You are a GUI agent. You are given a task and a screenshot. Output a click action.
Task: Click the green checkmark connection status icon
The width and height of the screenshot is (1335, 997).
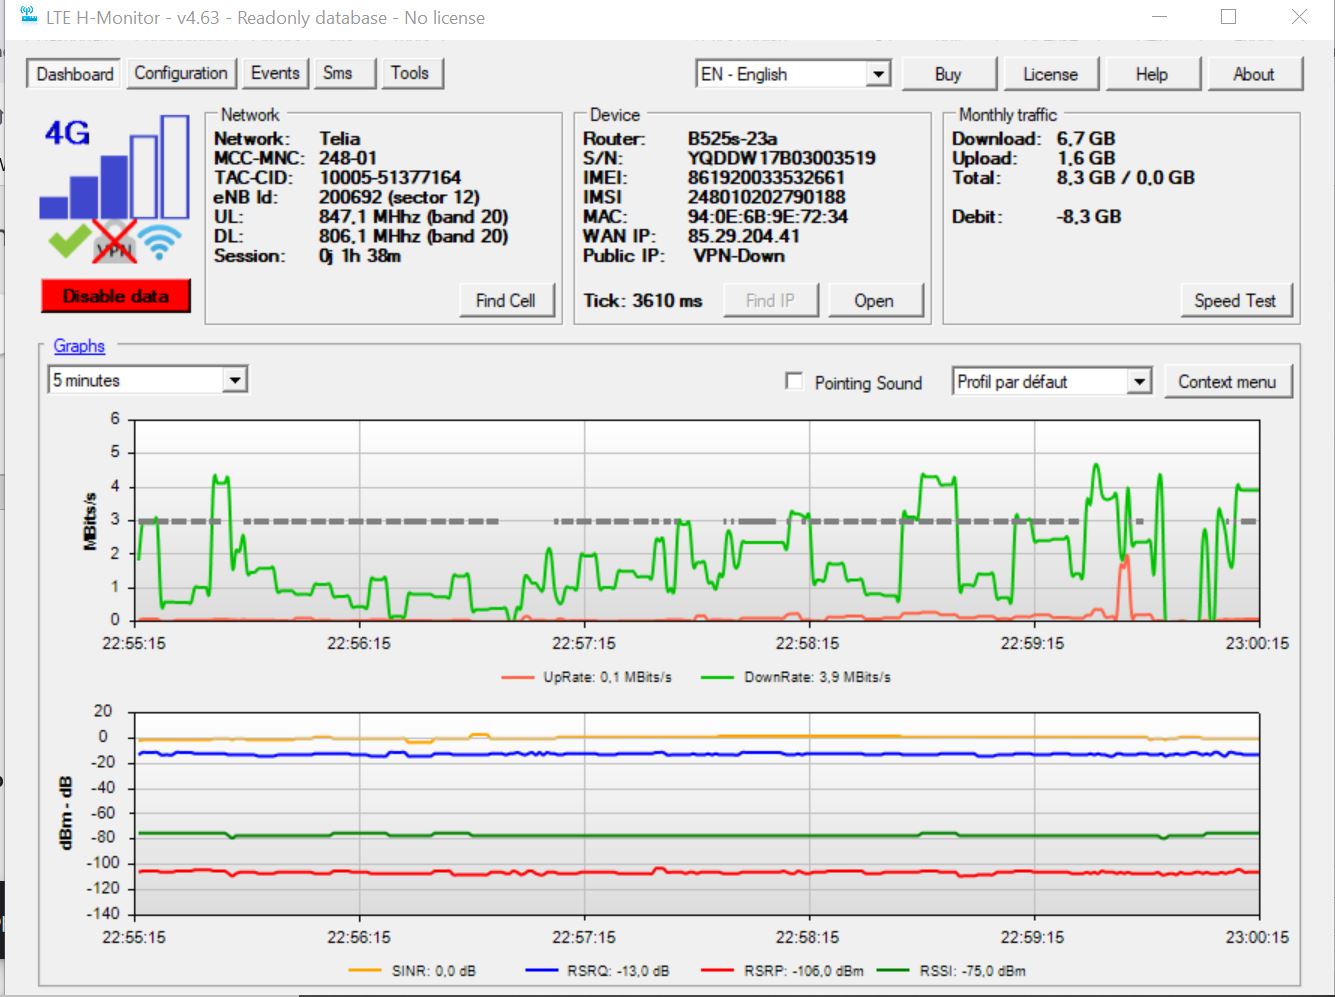point(69,241)
